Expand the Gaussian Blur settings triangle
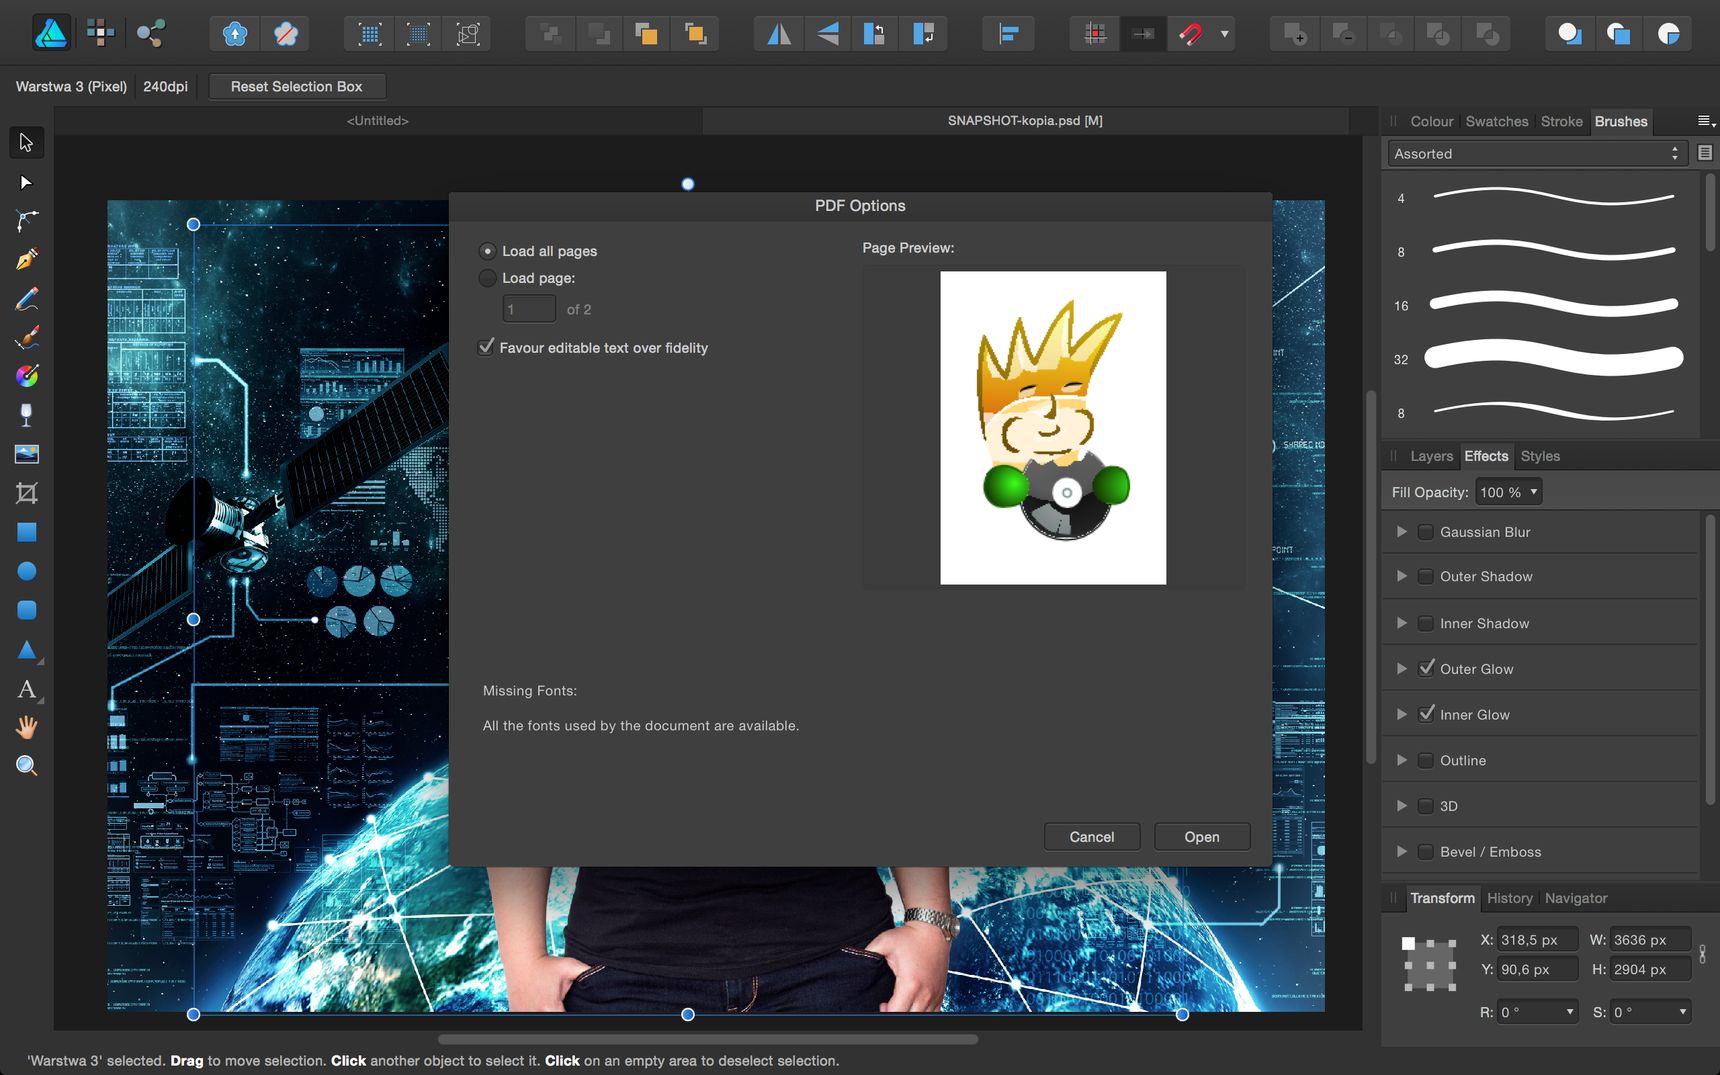 coord(1401,532)
